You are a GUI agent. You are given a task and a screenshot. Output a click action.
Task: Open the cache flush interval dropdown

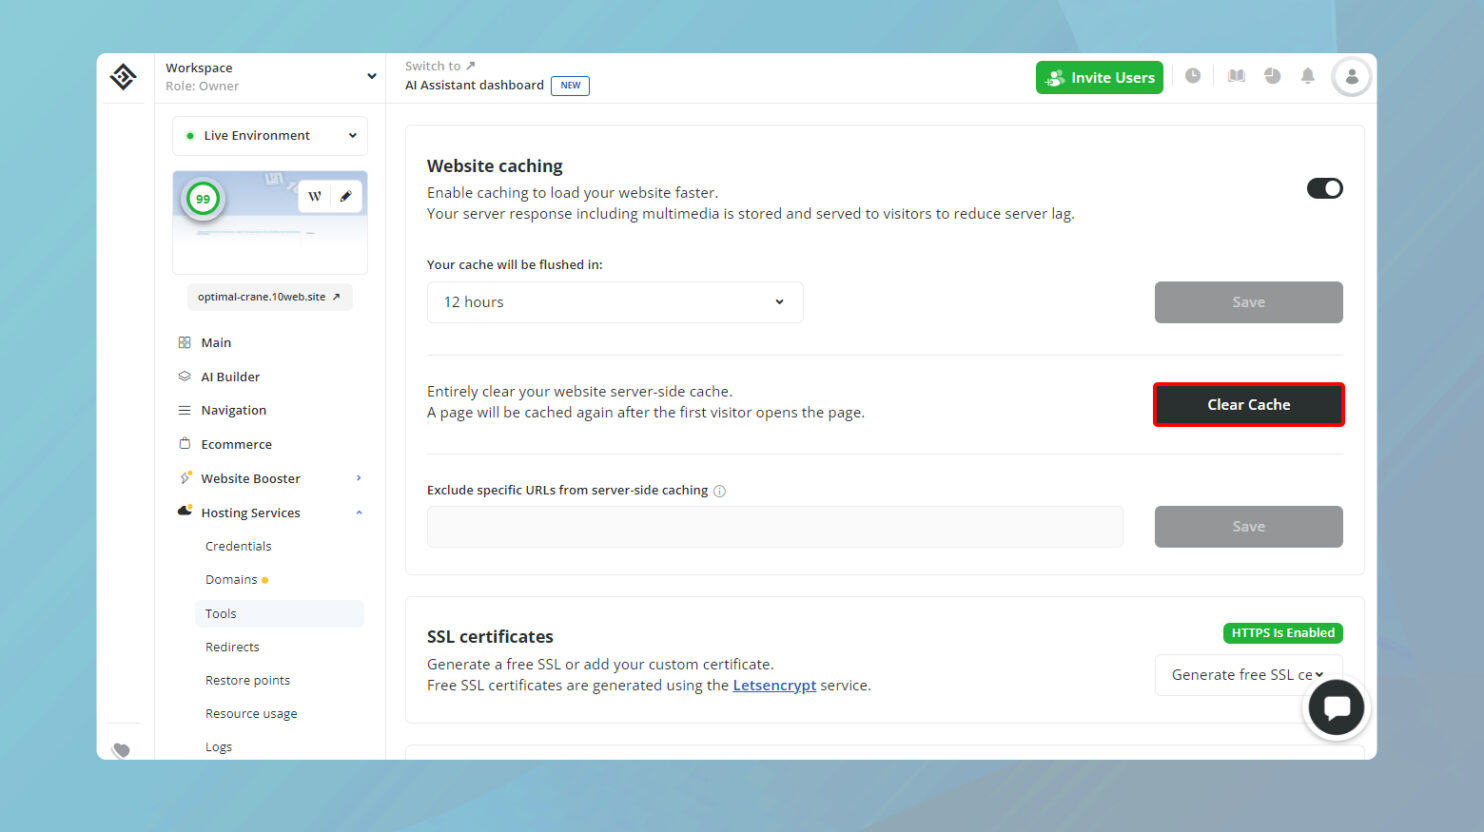(x=614, y=302)
